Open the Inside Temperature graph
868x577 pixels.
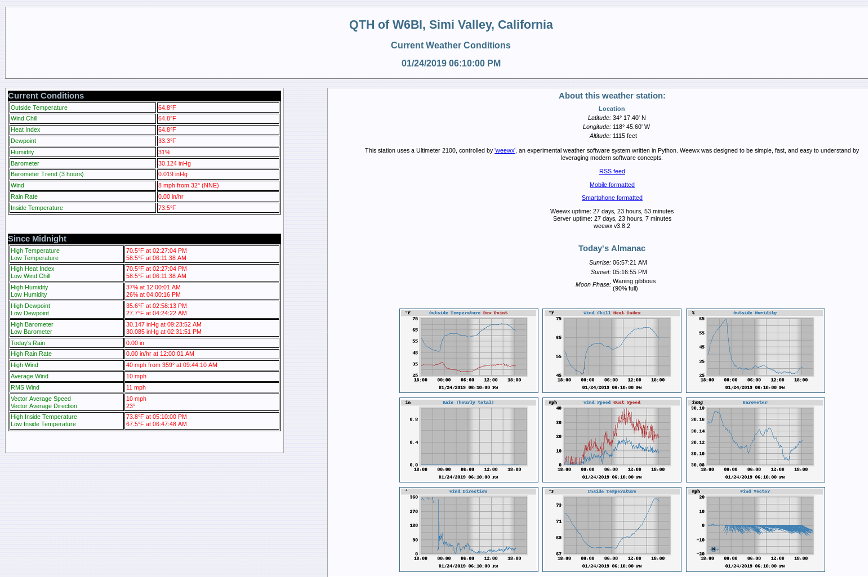612,529
